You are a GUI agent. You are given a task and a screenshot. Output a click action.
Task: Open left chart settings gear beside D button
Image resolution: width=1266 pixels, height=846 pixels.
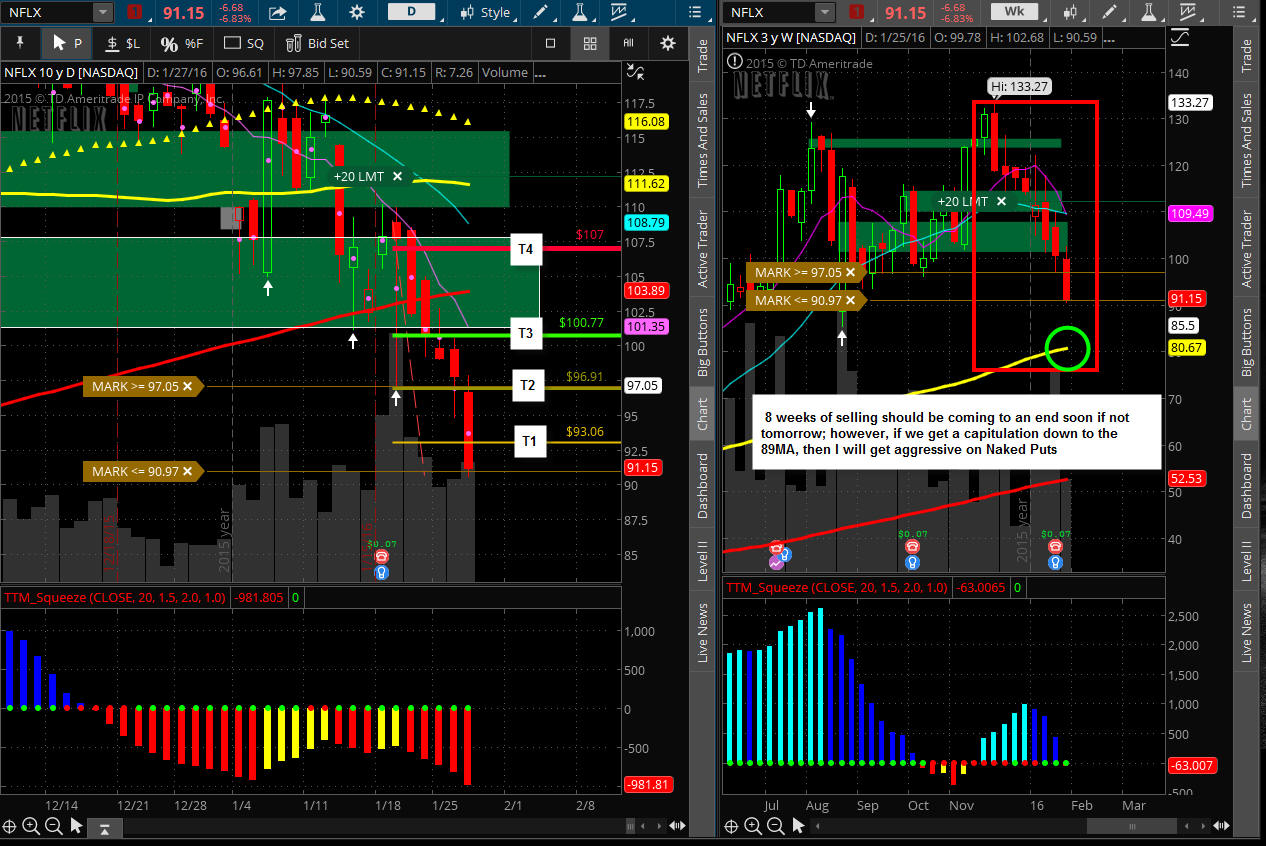357,13
